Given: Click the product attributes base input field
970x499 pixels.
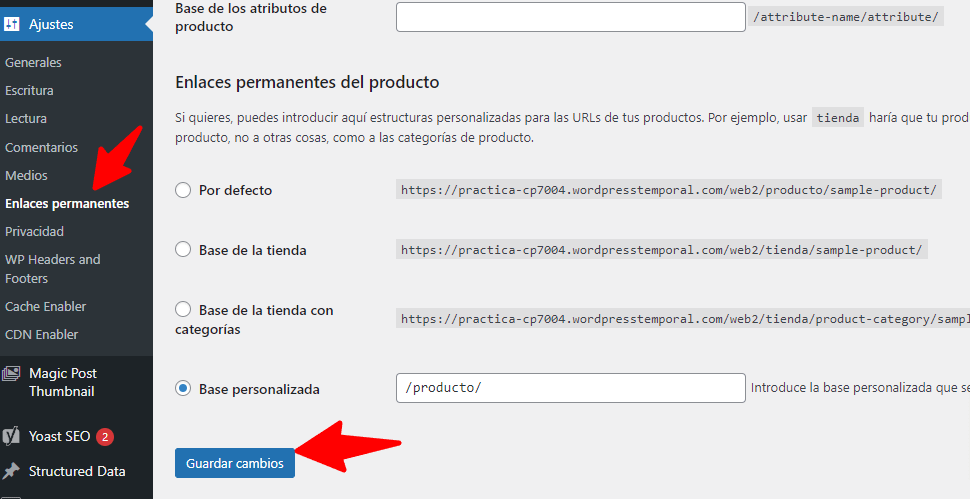Looking at the screenshot, I should coord(570,17).
